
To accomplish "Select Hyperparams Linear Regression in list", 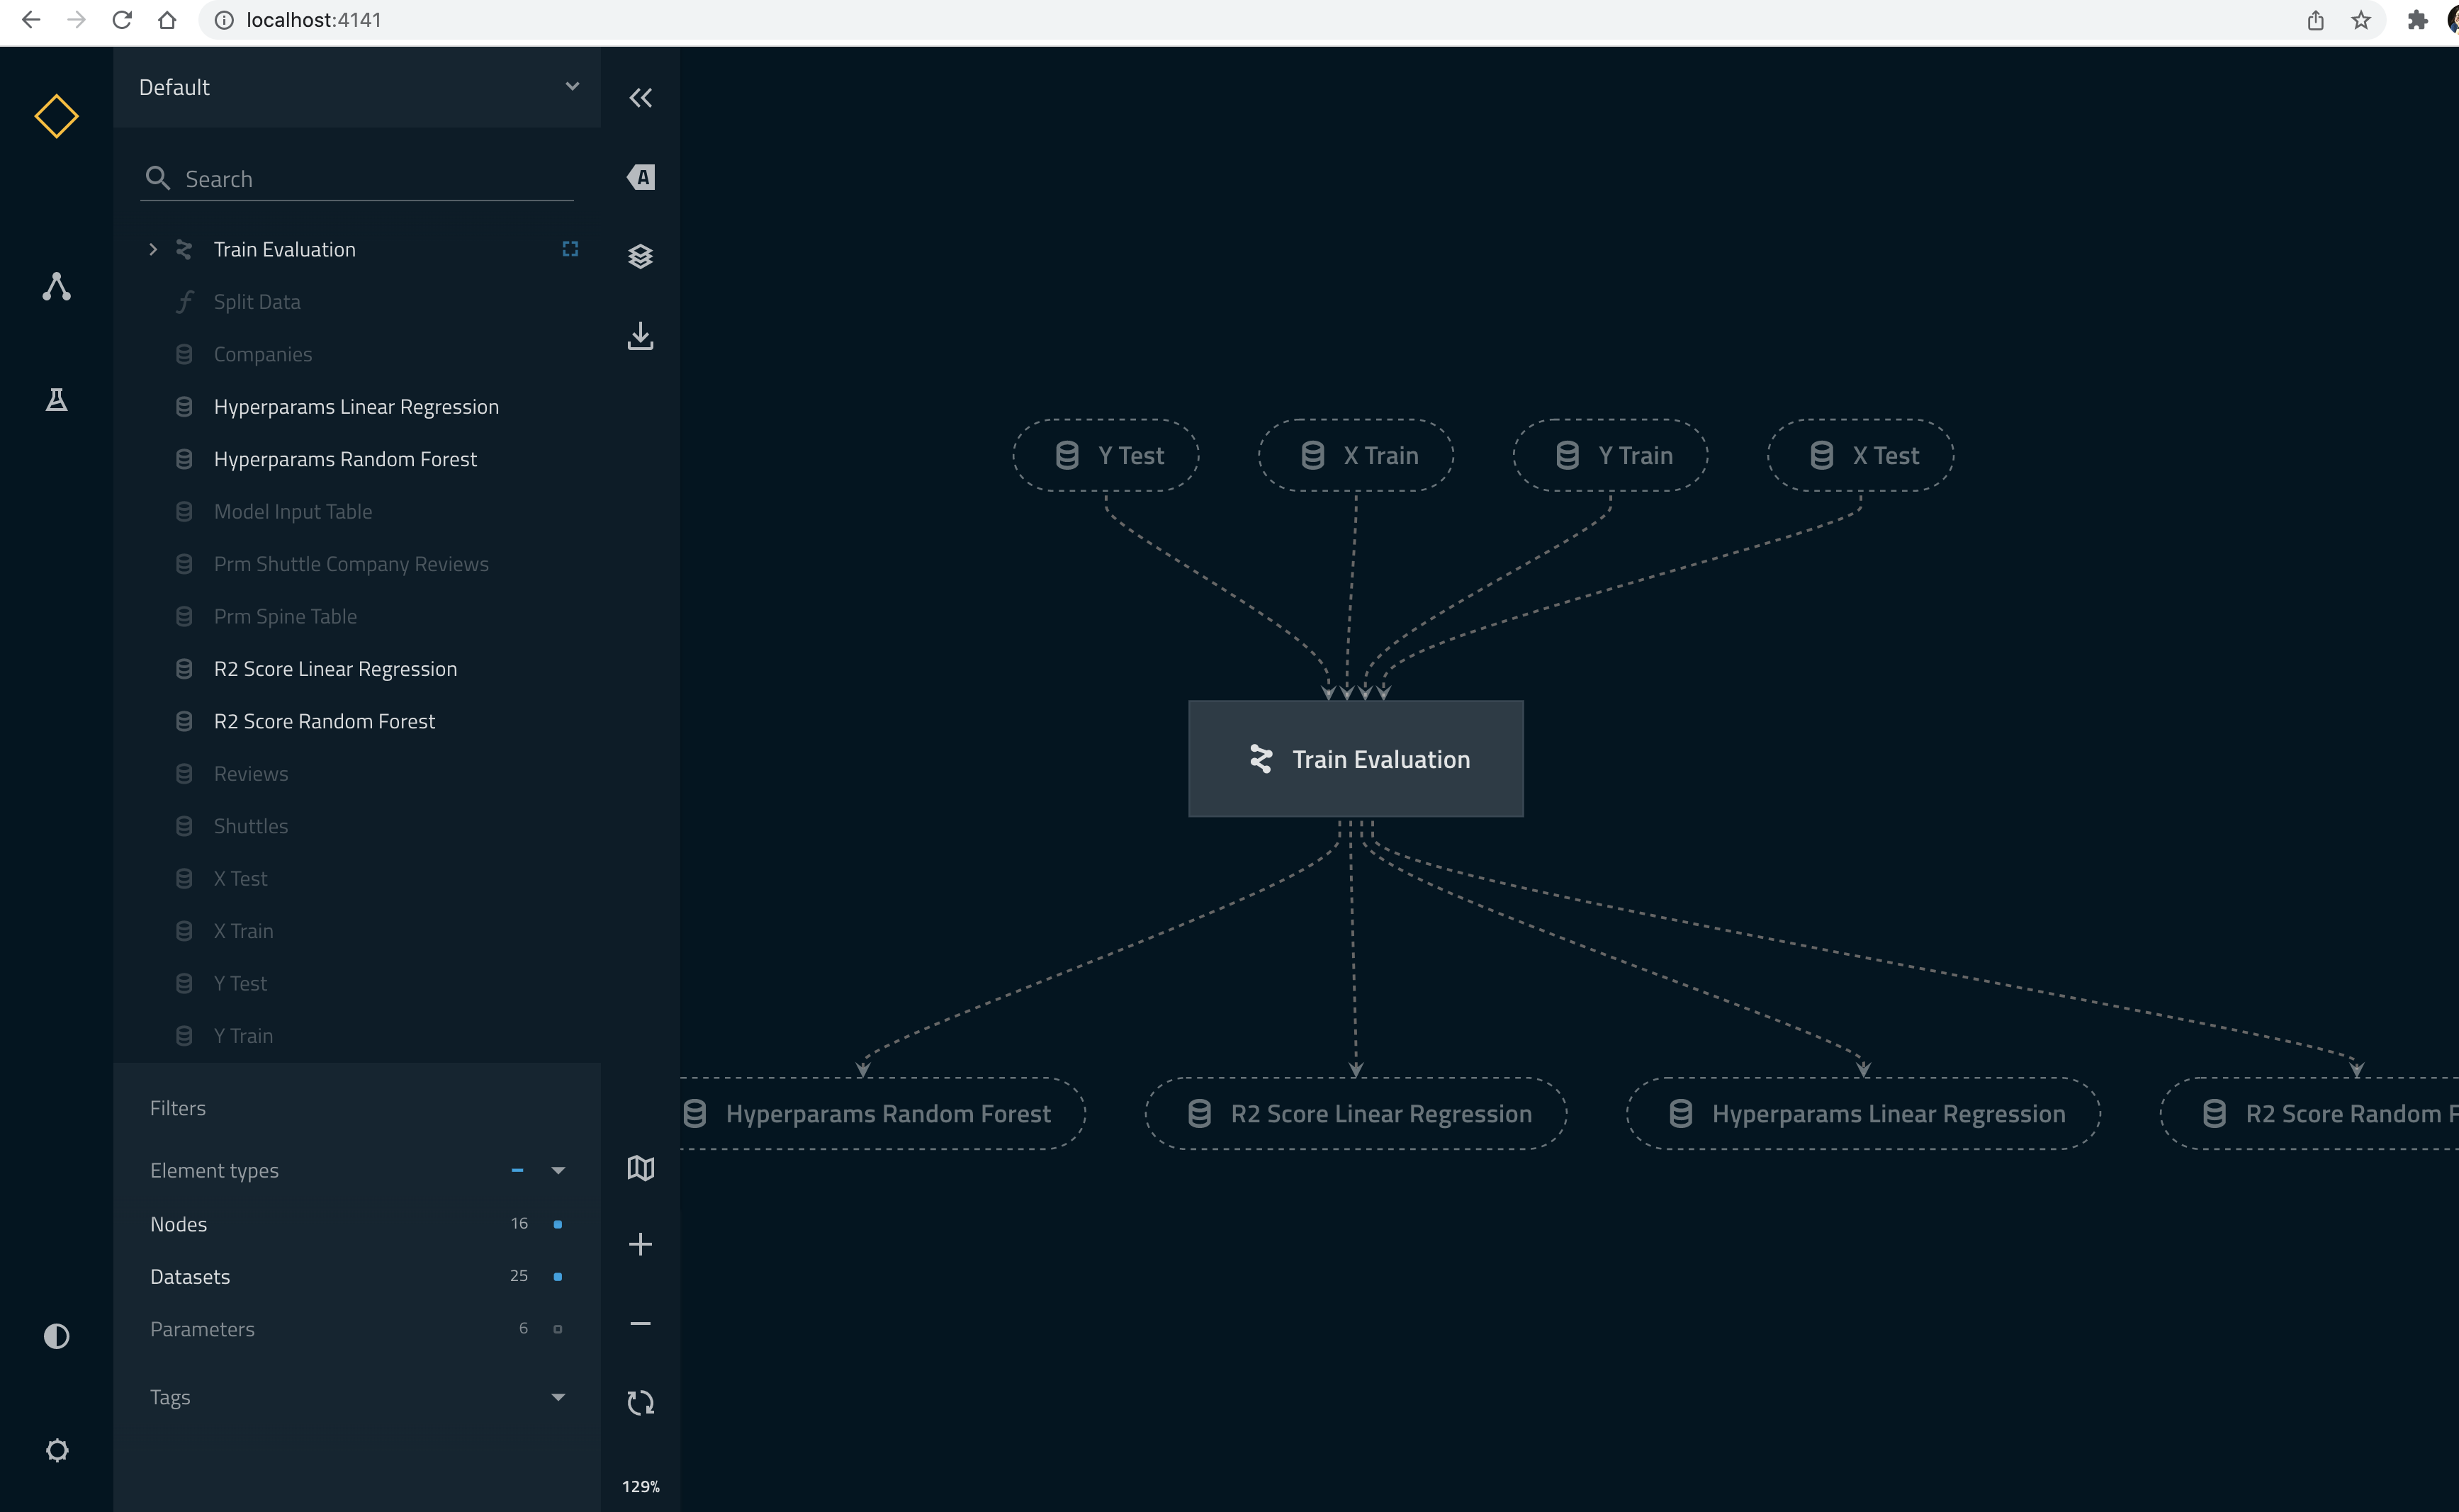I will [x=357, y=407].
